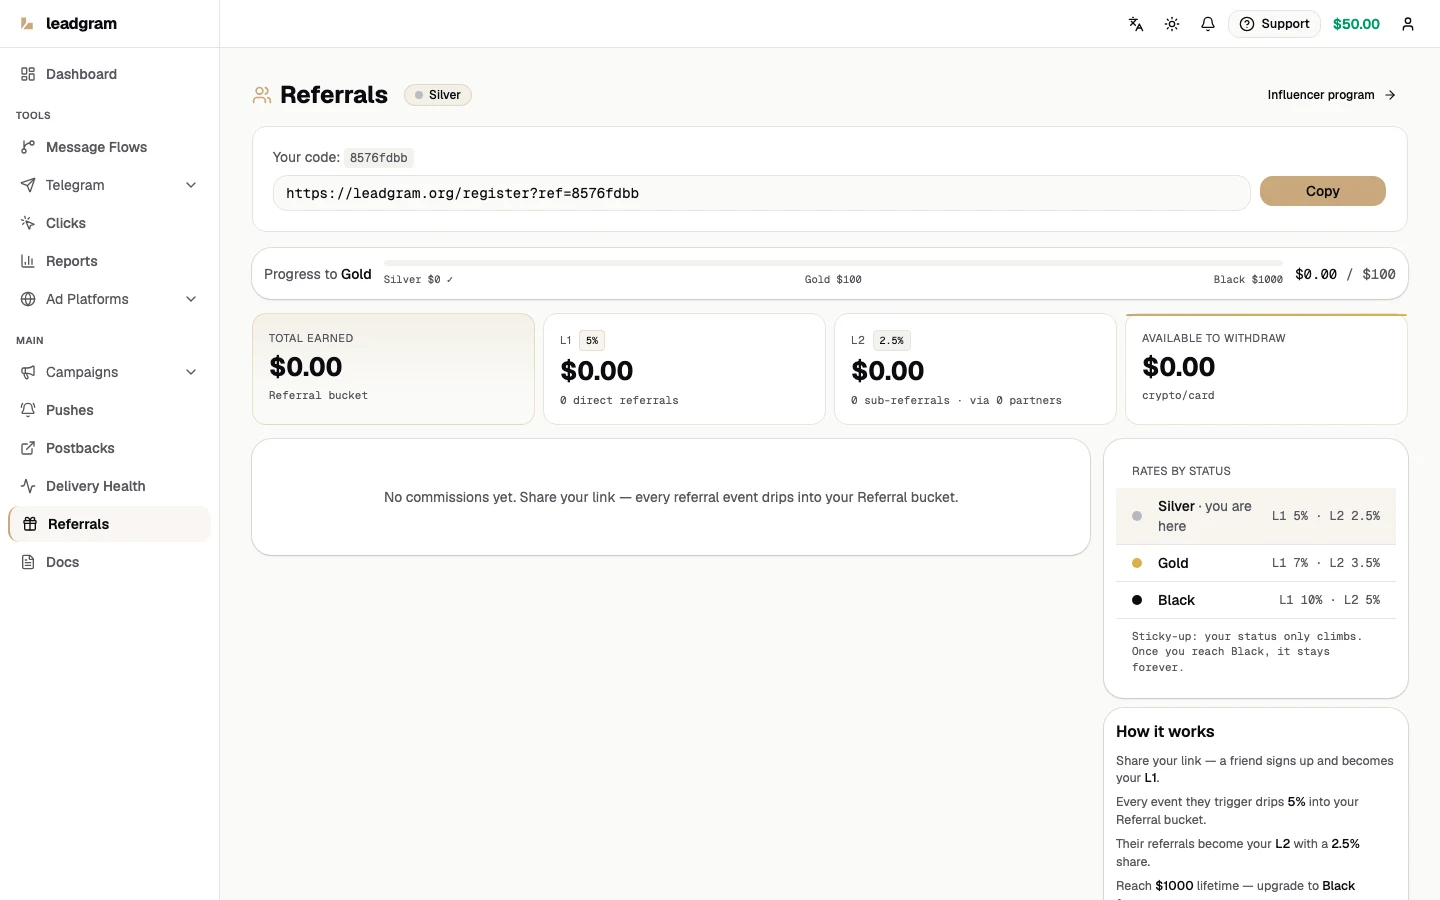Click the leadgram logo icon
This screenshot has width=1440, height=900.
[27, 23]
